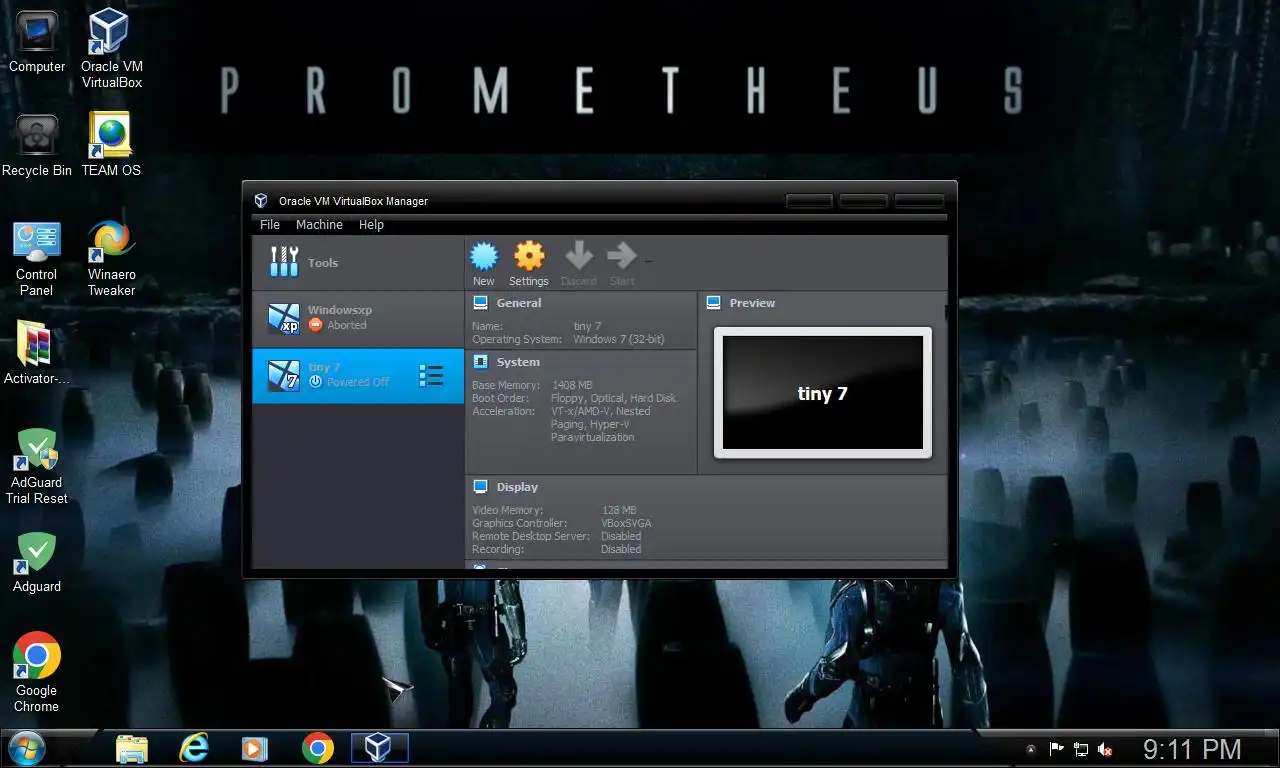Click the '1408 MB' base memory value

pos(572,385)
